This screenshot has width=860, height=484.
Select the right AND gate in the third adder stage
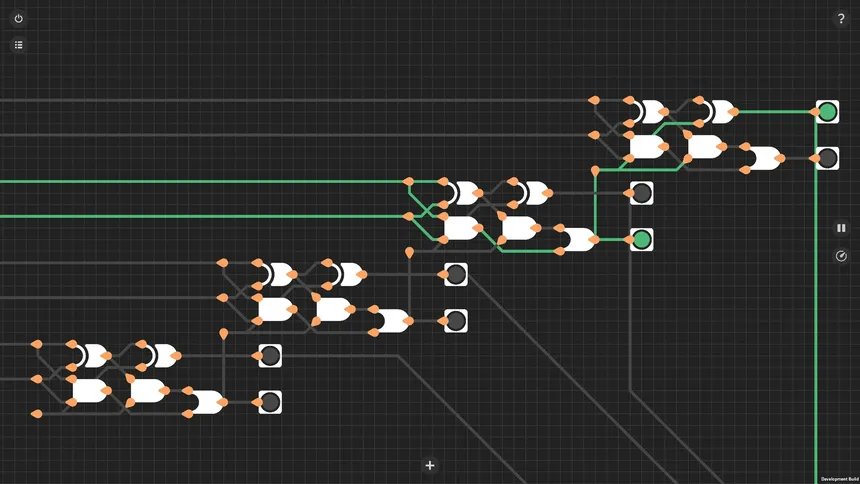334,309
